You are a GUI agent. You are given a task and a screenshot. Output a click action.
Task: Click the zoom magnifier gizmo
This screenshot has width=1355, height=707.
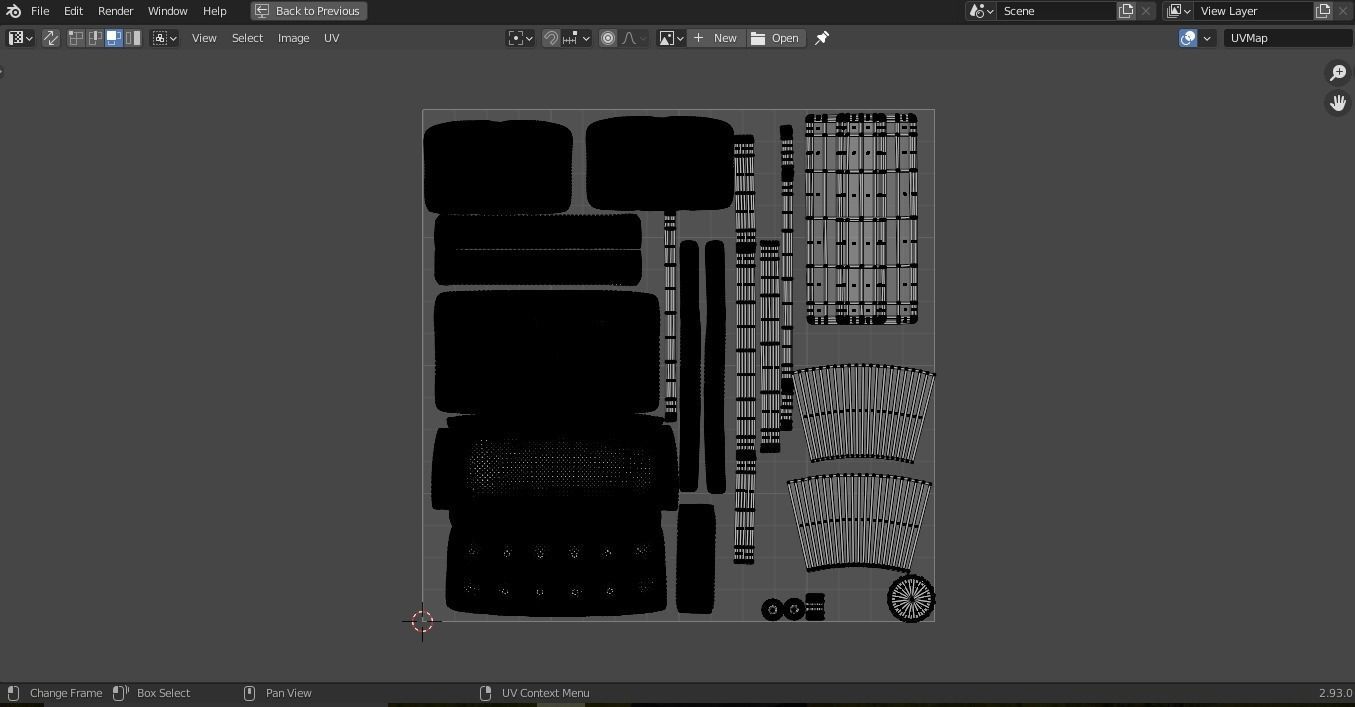click(x=1338, y=73)
